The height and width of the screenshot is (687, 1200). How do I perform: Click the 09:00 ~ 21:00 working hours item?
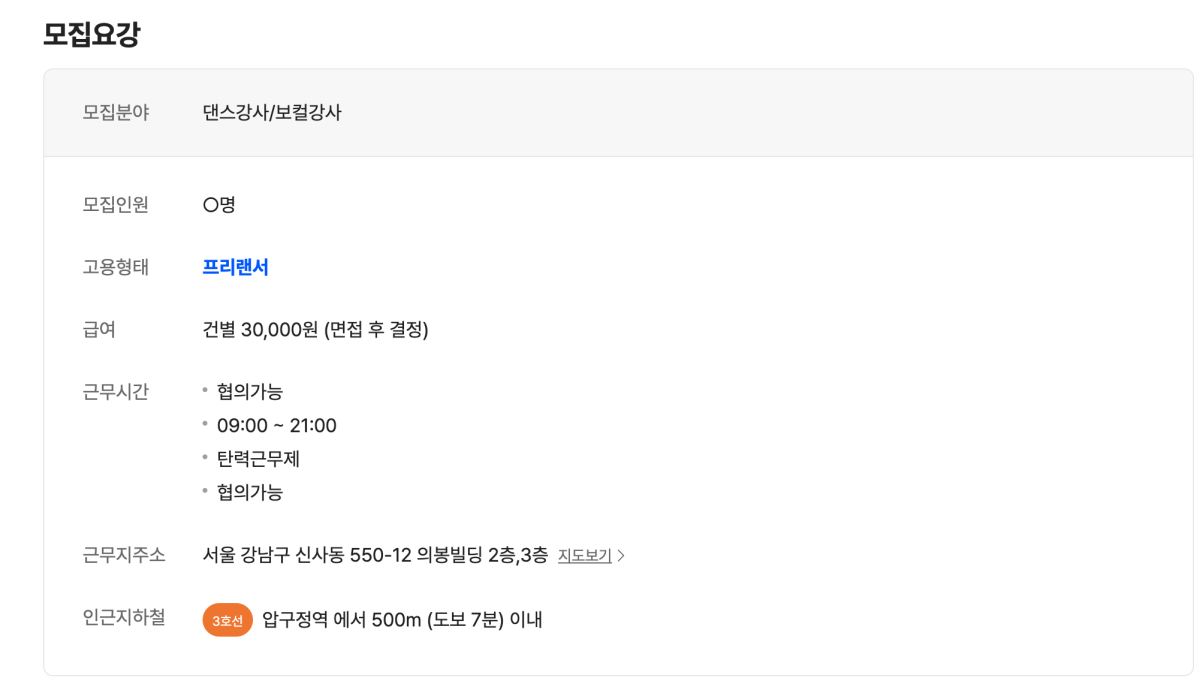pyautogui.click(x=276, y=426)
